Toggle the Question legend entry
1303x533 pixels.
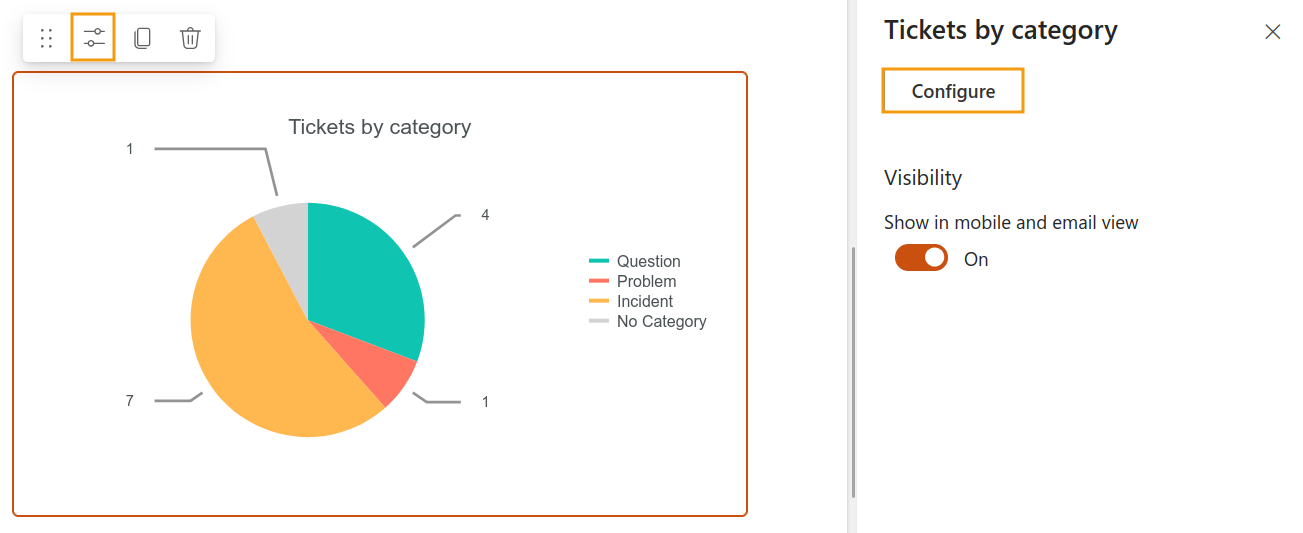(635, 261)
